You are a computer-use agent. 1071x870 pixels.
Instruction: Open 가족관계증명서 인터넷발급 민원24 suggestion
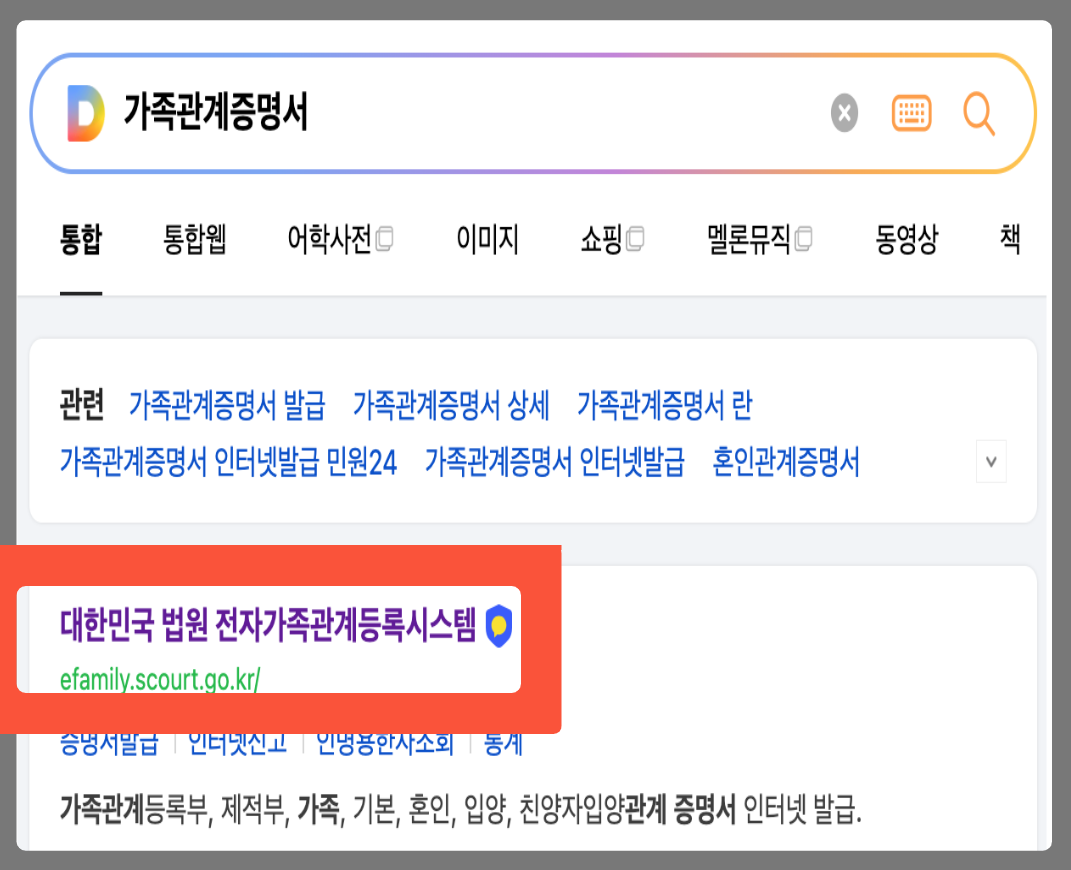point(224,462)
